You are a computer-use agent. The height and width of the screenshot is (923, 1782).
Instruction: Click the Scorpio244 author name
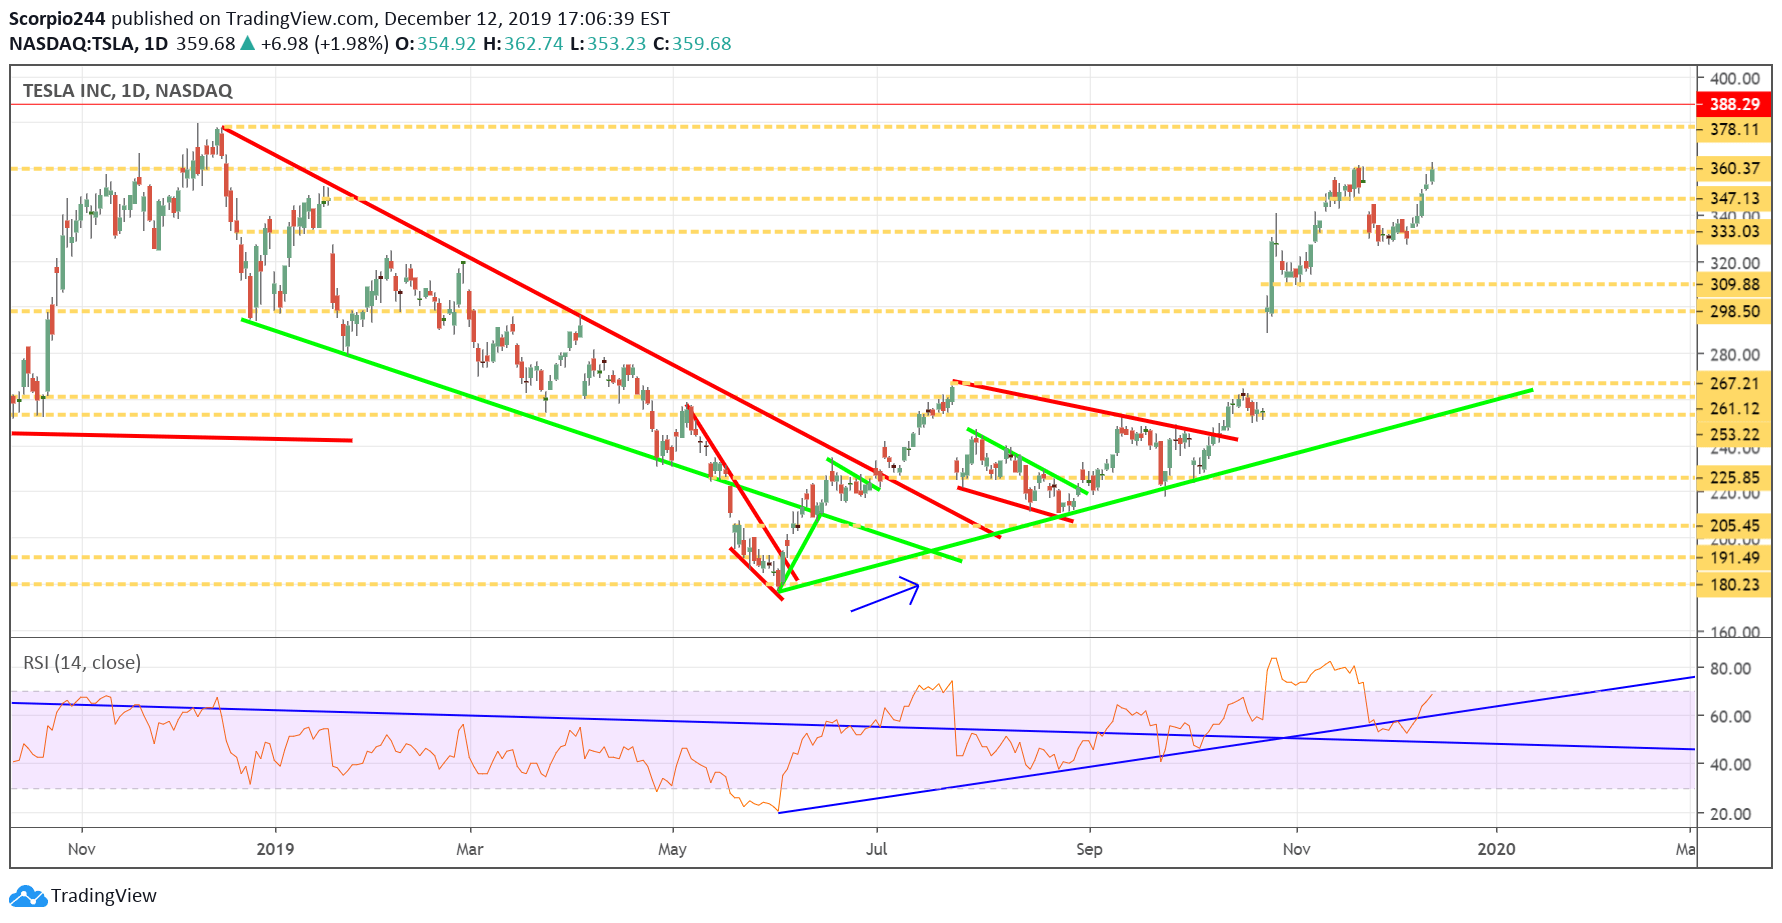57,19
